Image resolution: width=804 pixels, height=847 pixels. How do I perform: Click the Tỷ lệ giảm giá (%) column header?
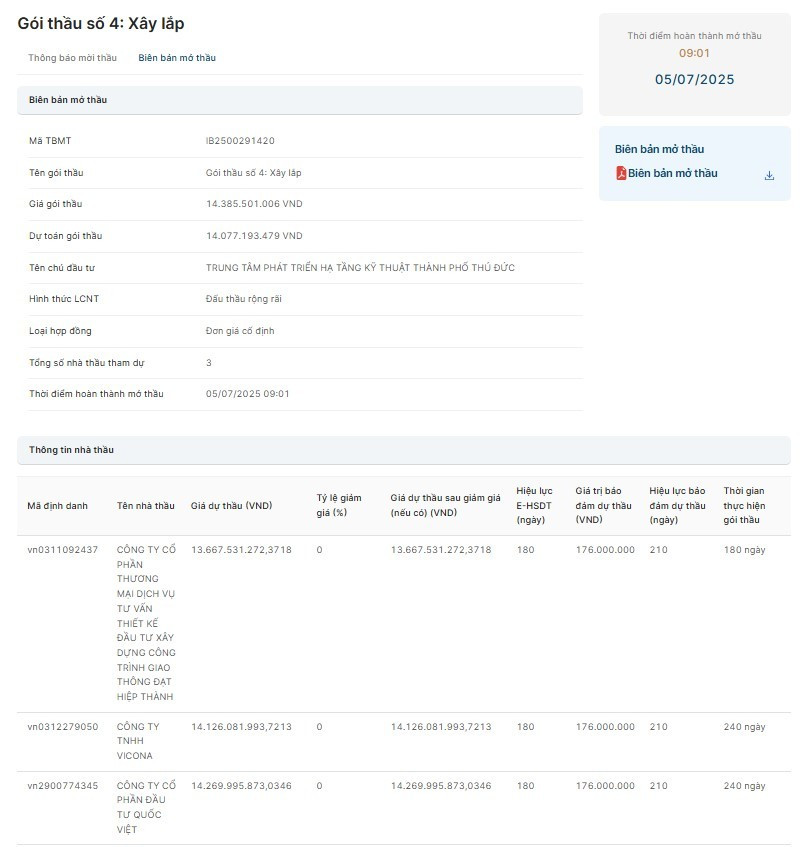[x=339, y=505]
